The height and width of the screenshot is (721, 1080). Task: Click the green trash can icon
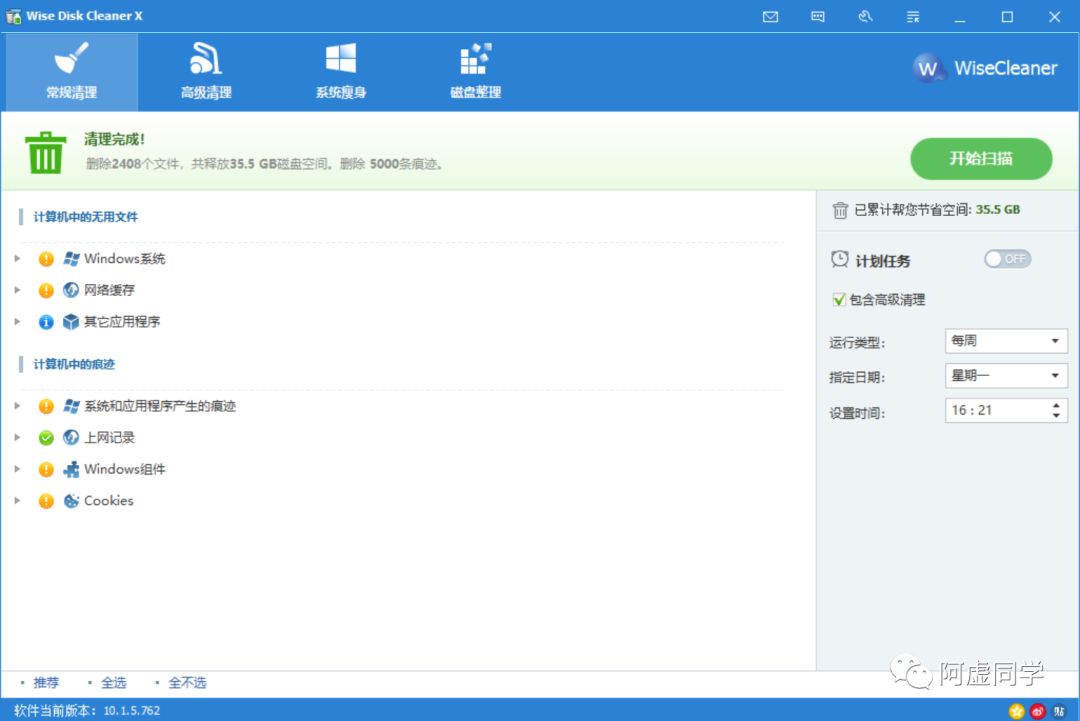tap(45, 152)
